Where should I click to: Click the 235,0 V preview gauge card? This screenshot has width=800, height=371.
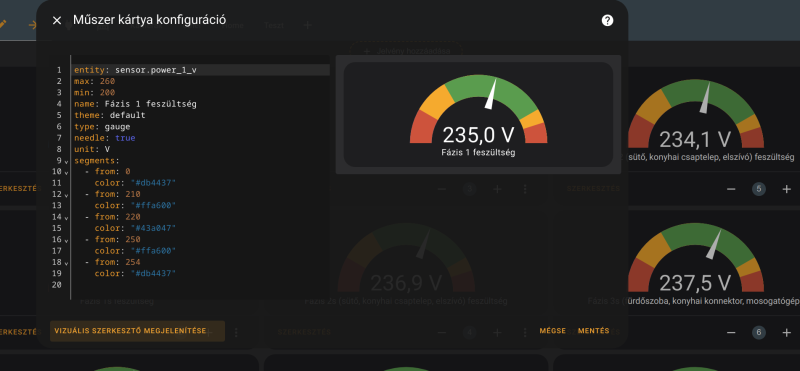478,115
